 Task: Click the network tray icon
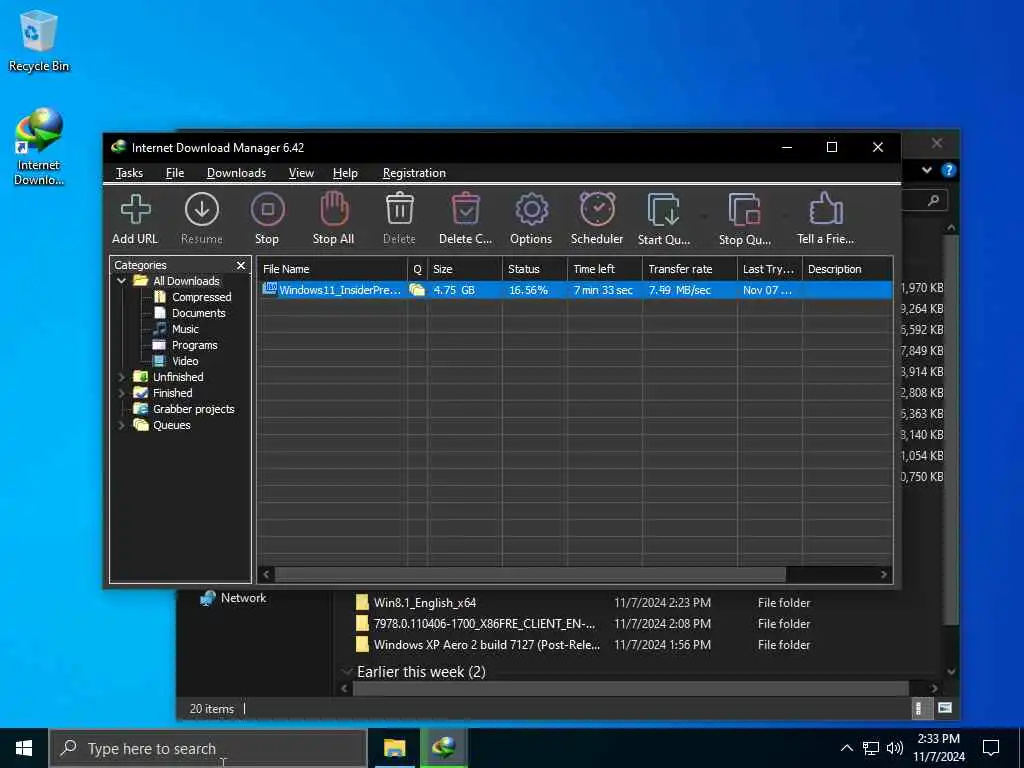click(871, 748)
